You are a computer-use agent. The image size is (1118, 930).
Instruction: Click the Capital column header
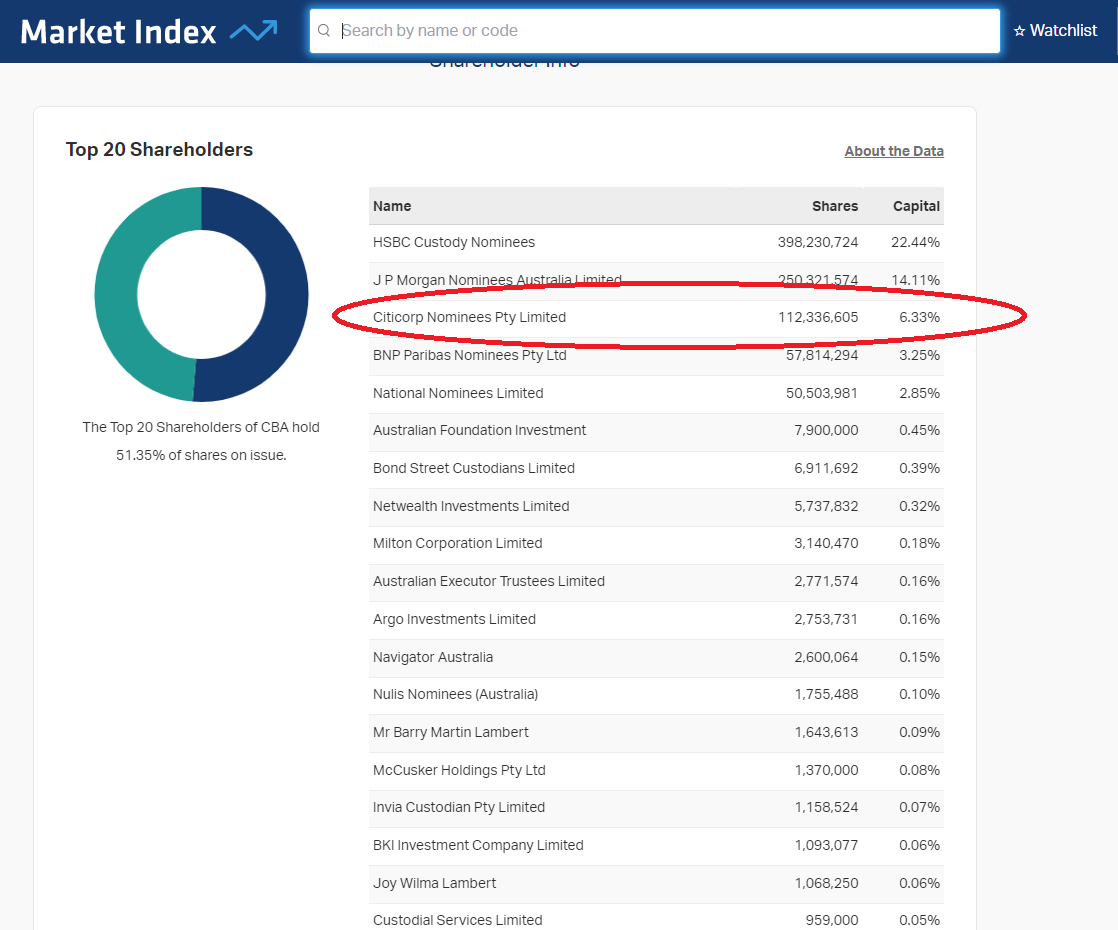[x=916, y=206]
